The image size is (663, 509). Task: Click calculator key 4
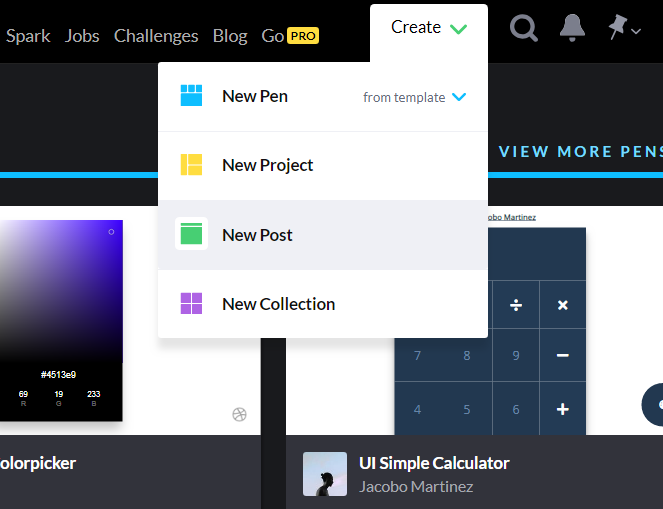[x=417, y=409]
